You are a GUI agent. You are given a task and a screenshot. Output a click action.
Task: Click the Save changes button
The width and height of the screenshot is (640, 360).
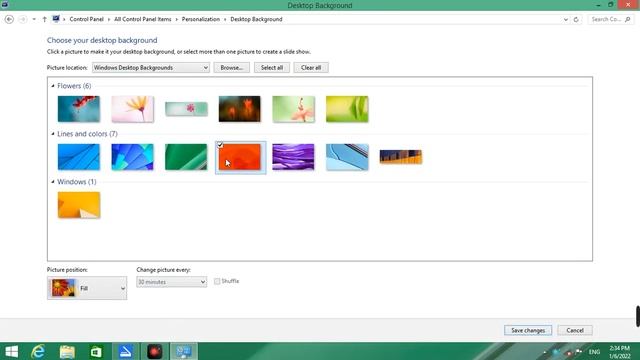528,330
